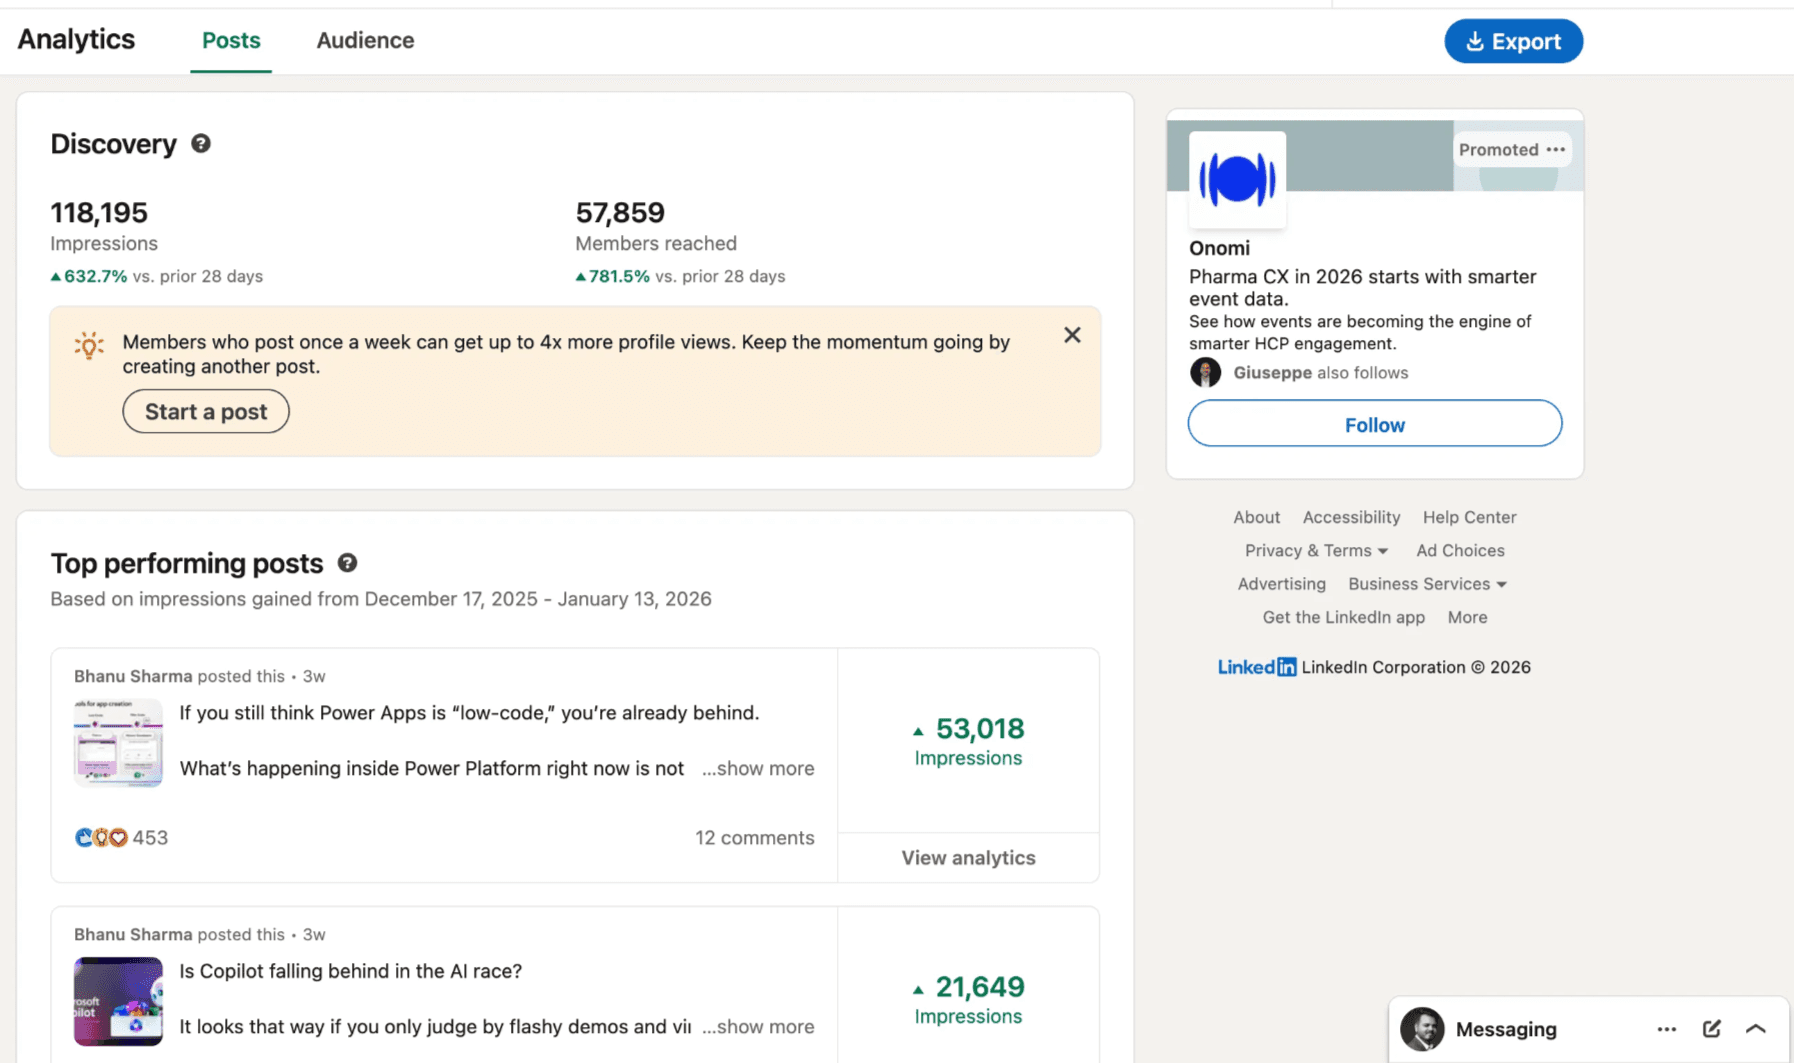Click the lightbulb tip icon
1794x1063 pixels.
point(89,346)
